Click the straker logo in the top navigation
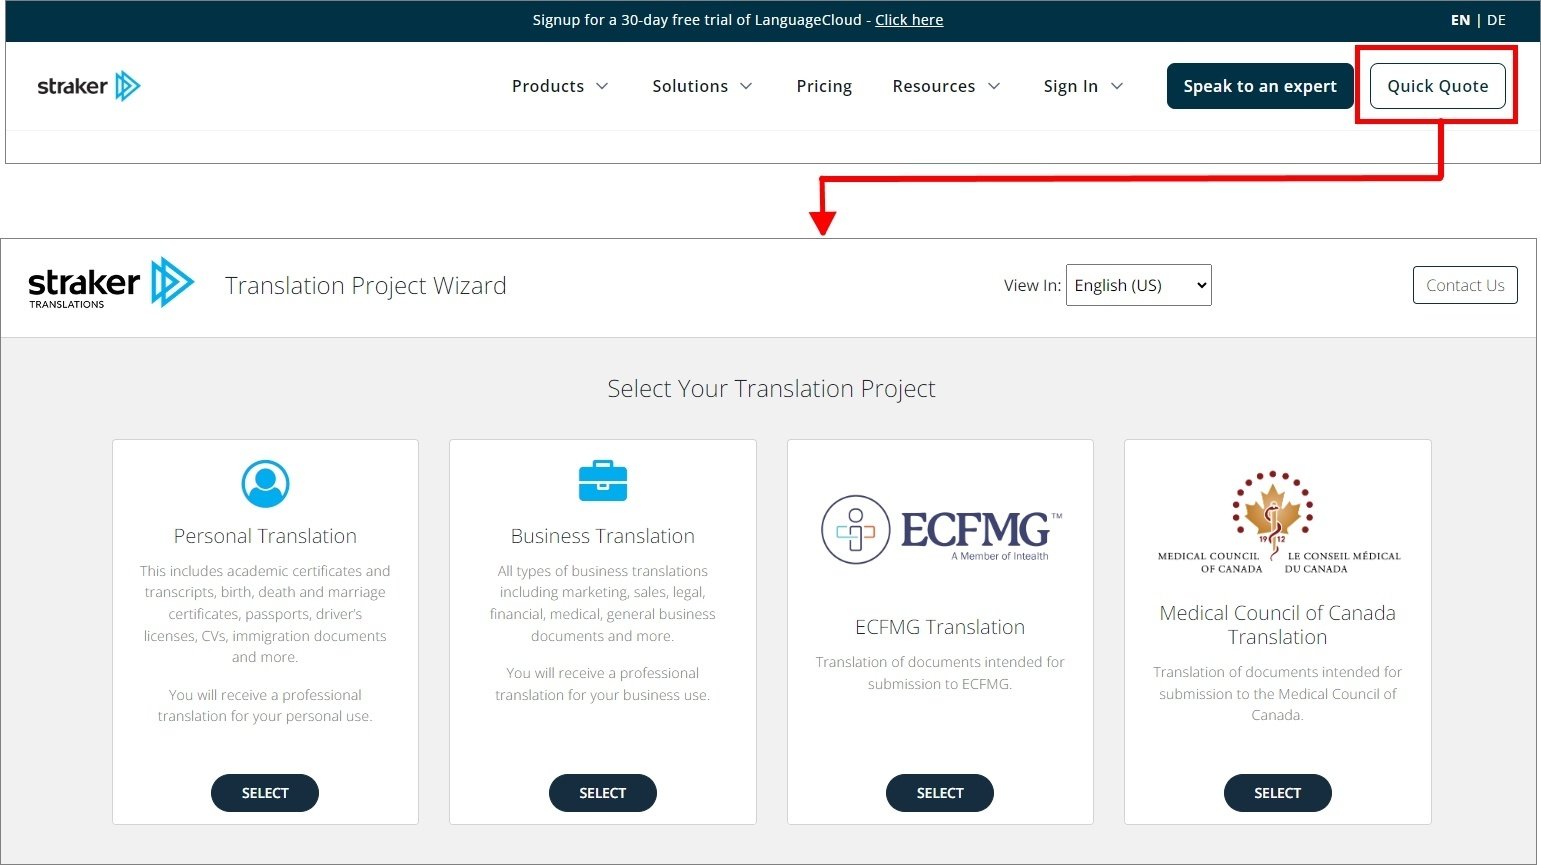 tap(88, 85)
